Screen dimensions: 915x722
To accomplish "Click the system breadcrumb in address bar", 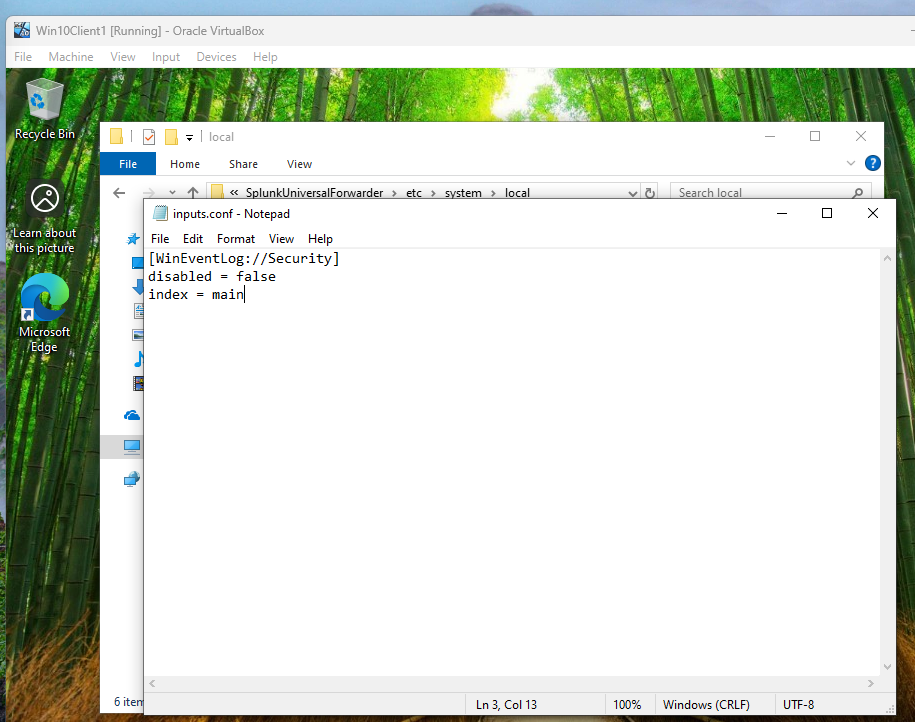I will [463, 193].
